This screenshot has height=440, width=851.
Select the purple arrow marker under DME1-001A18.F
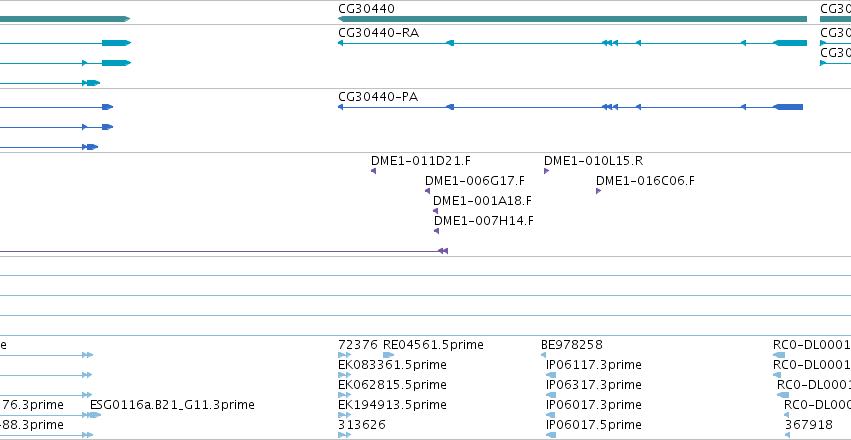point(435,211)
